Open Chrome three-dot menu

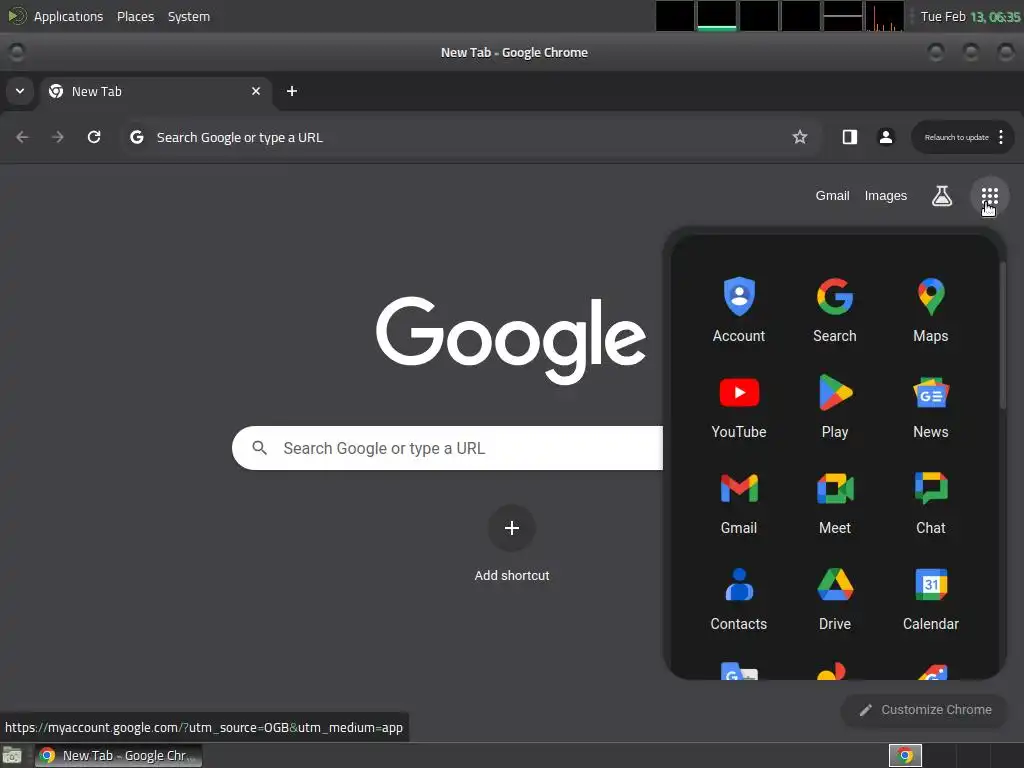click(1000, 137)
